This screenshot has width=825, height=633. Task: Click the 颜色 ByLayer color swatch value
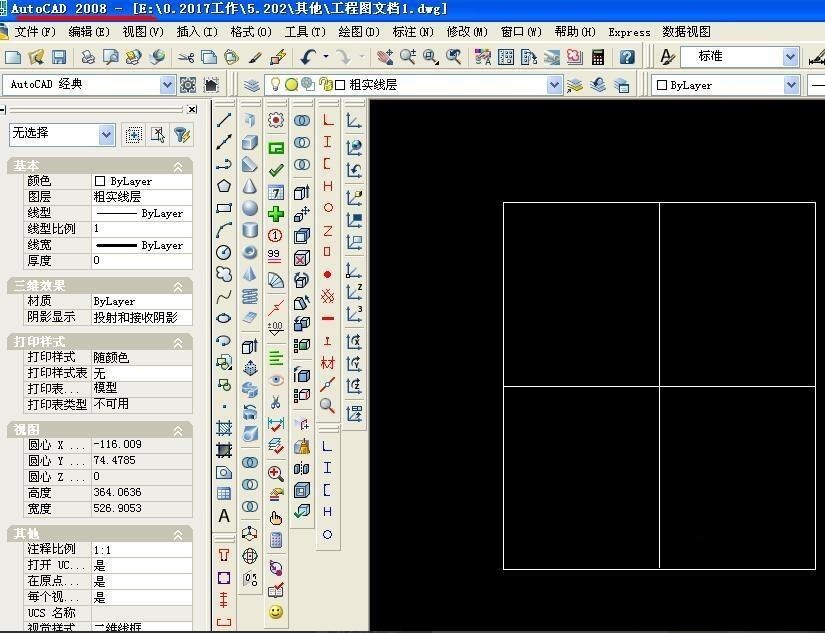(142, 181)
